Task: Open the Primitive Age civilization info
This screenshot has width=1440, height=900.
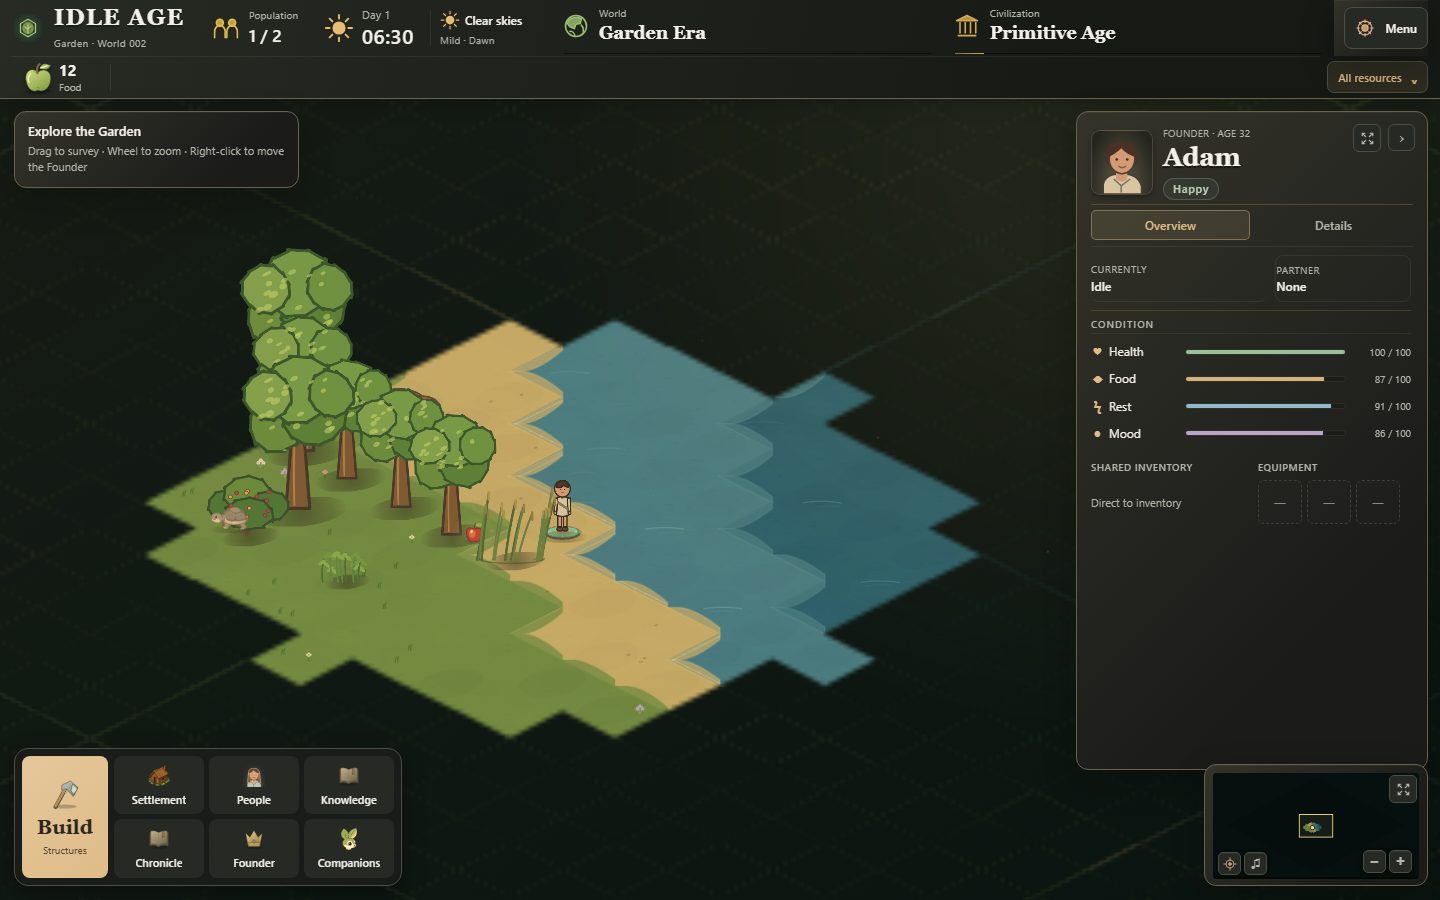Action: click(1052, 33)
